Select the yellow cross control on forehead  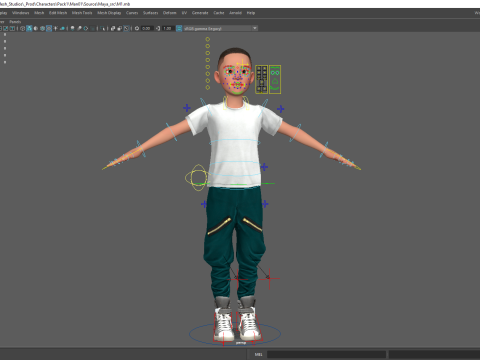243,64
